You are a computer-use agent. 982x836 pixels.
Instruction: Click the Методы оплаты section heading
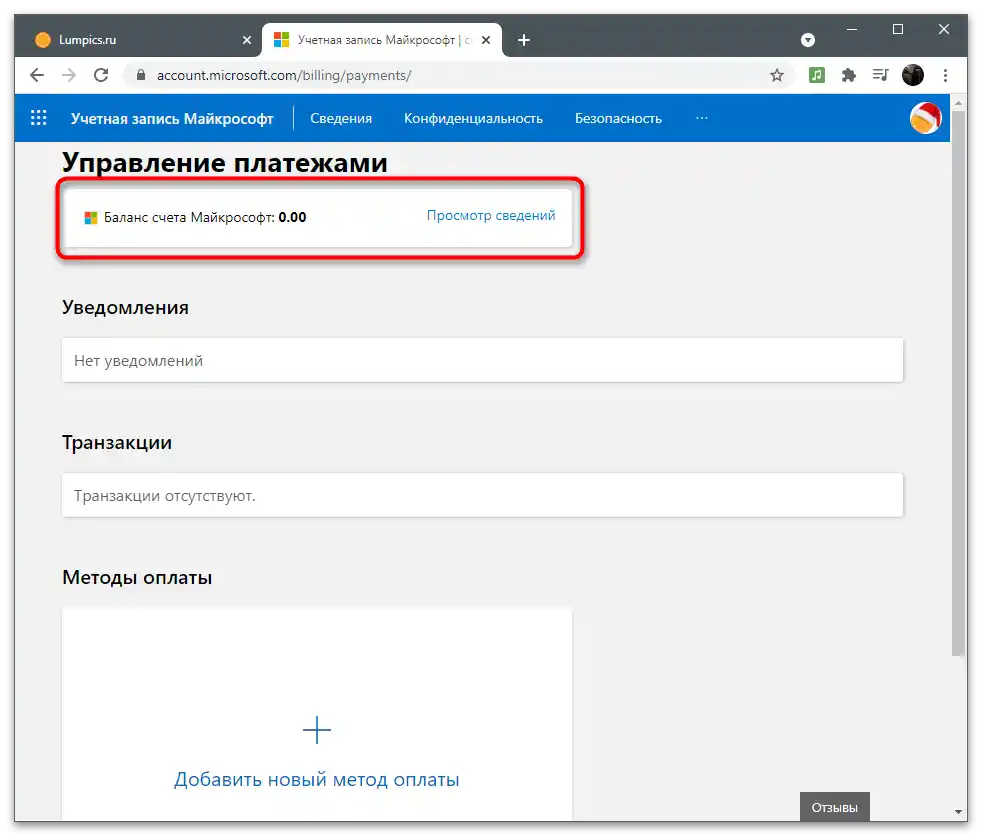point(137,577)
